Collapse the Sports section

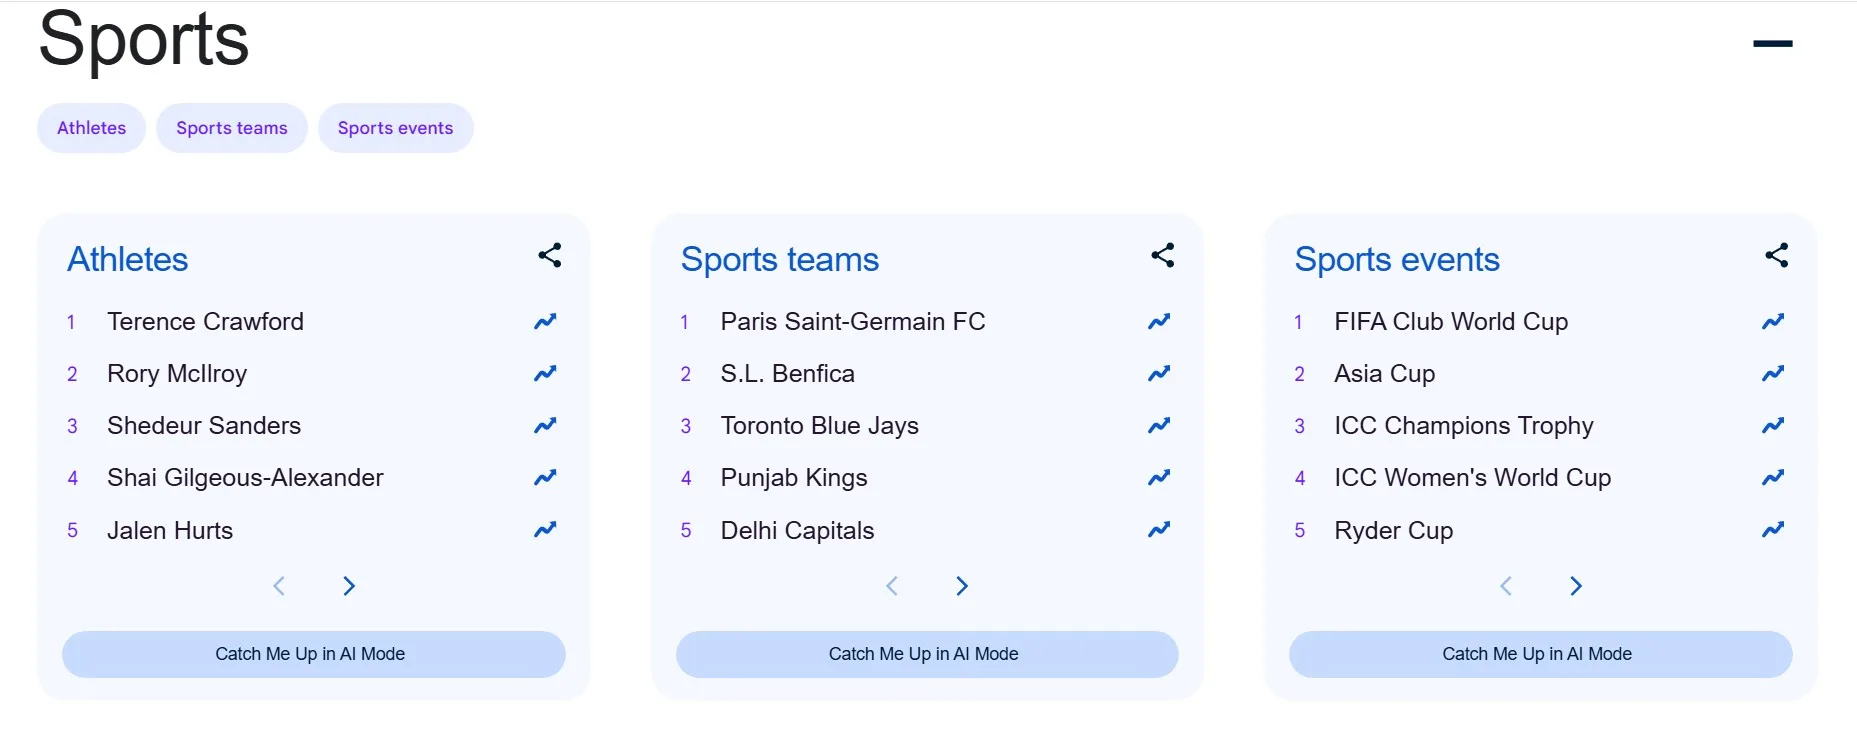[x=1773, y=43]
